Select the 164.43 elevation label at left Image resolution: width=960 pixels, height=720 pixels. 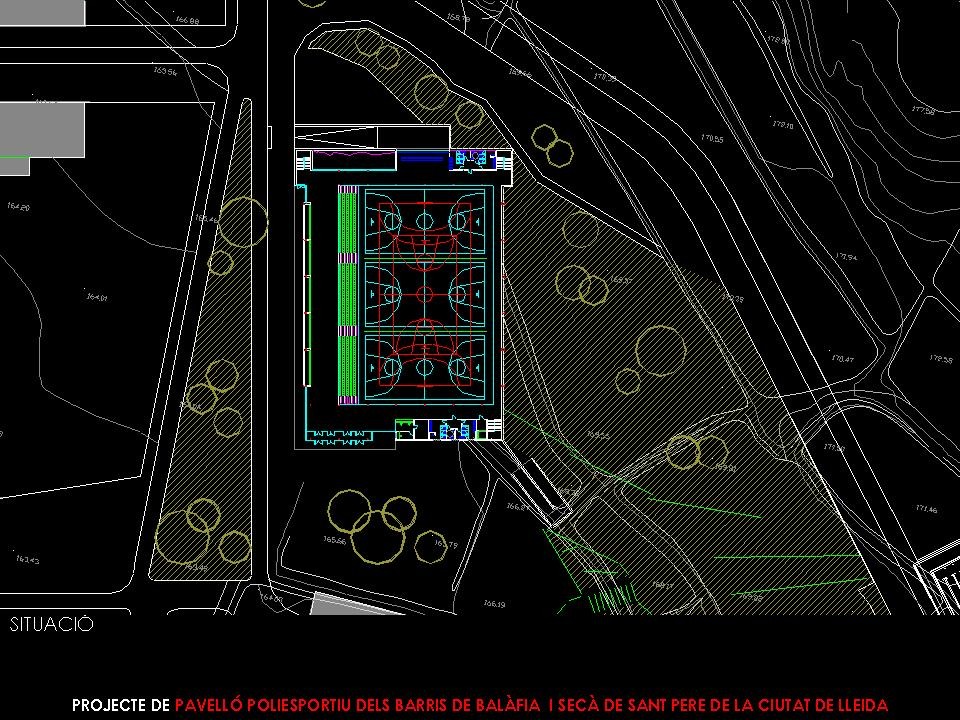click(27, 559)
